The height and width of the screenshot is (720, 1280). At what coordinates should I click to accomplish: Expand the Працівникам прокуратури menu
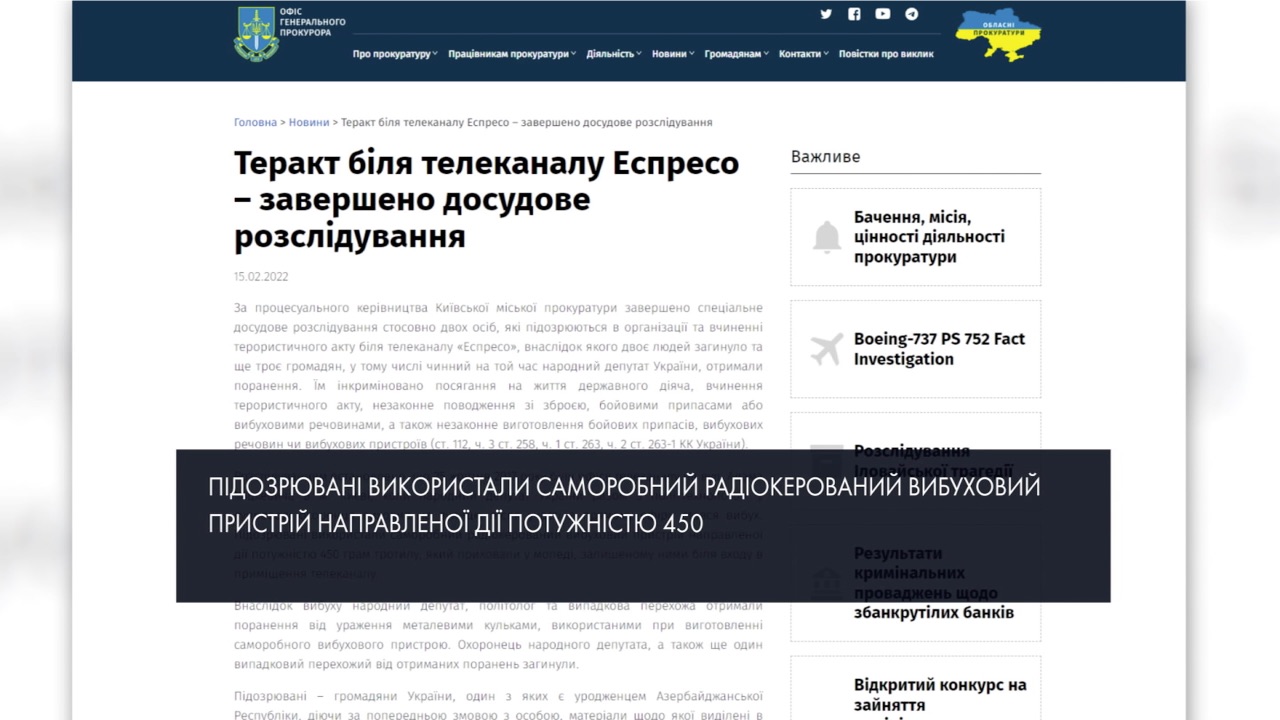512,54
